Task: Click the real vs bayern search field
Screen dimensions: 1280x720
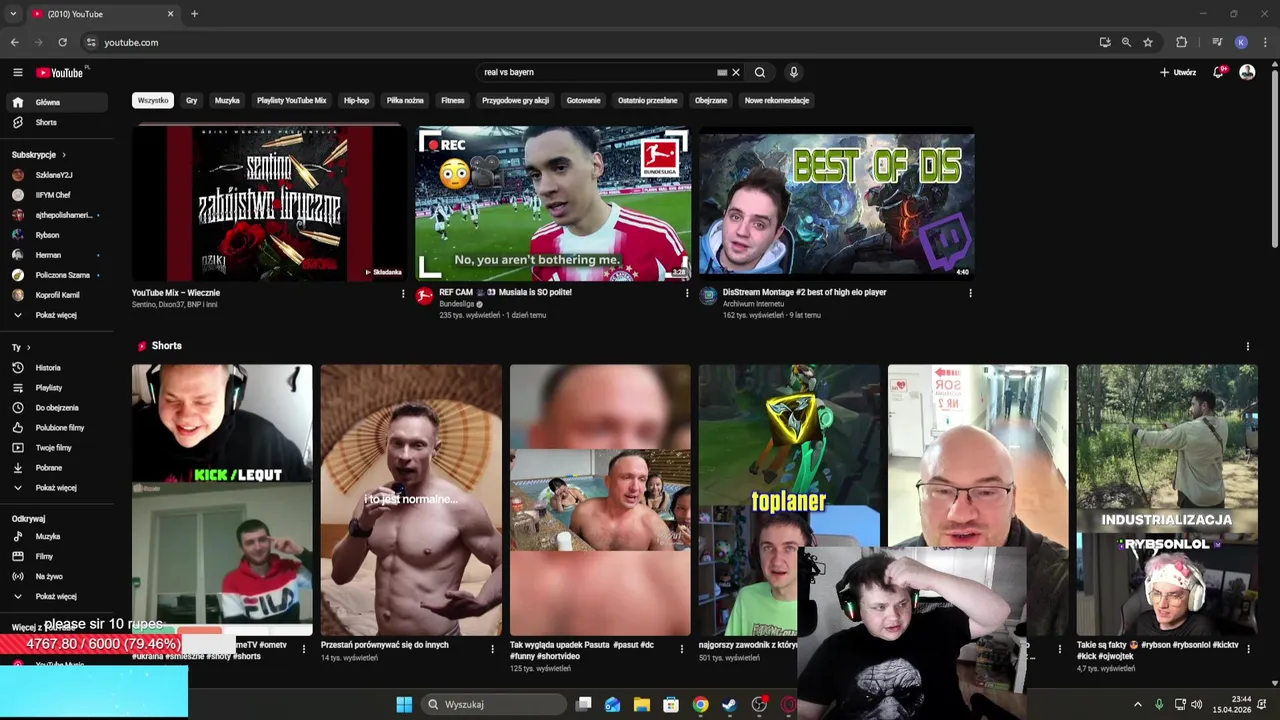Action: (x=597, y=72)
